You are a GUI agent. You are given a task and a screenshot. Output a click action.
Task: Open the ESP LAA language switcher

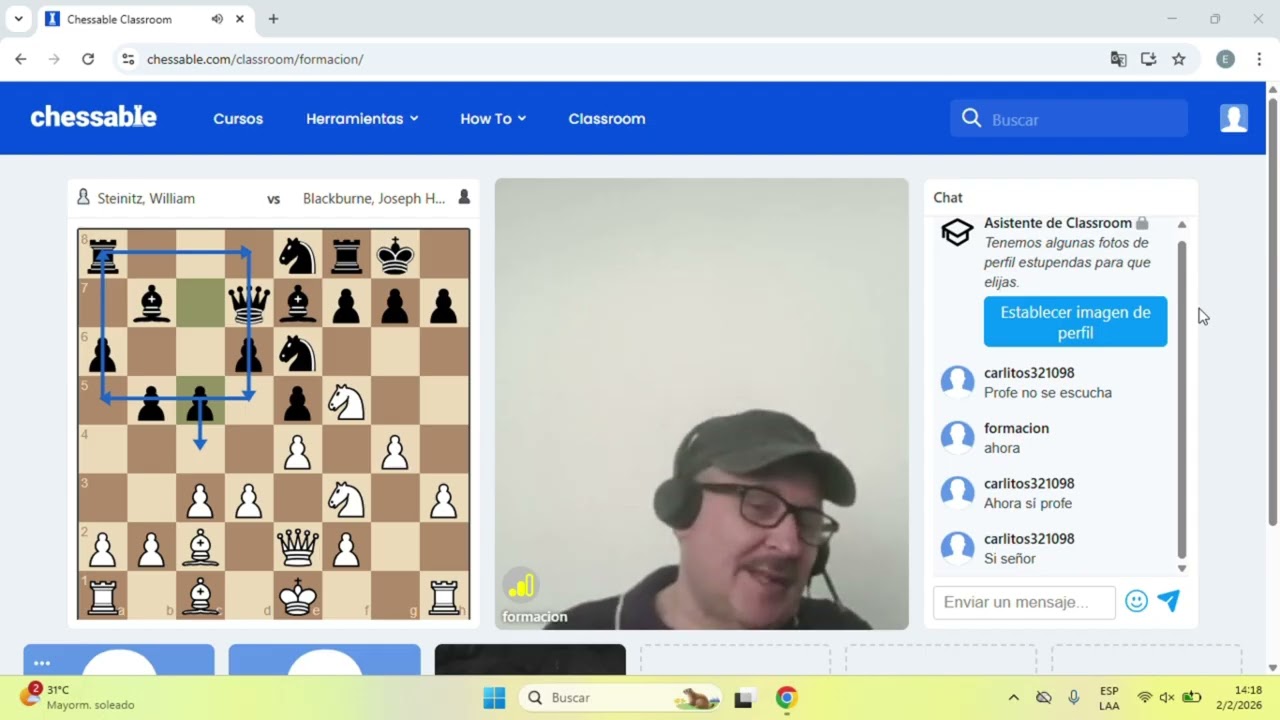pos(1109,698)
